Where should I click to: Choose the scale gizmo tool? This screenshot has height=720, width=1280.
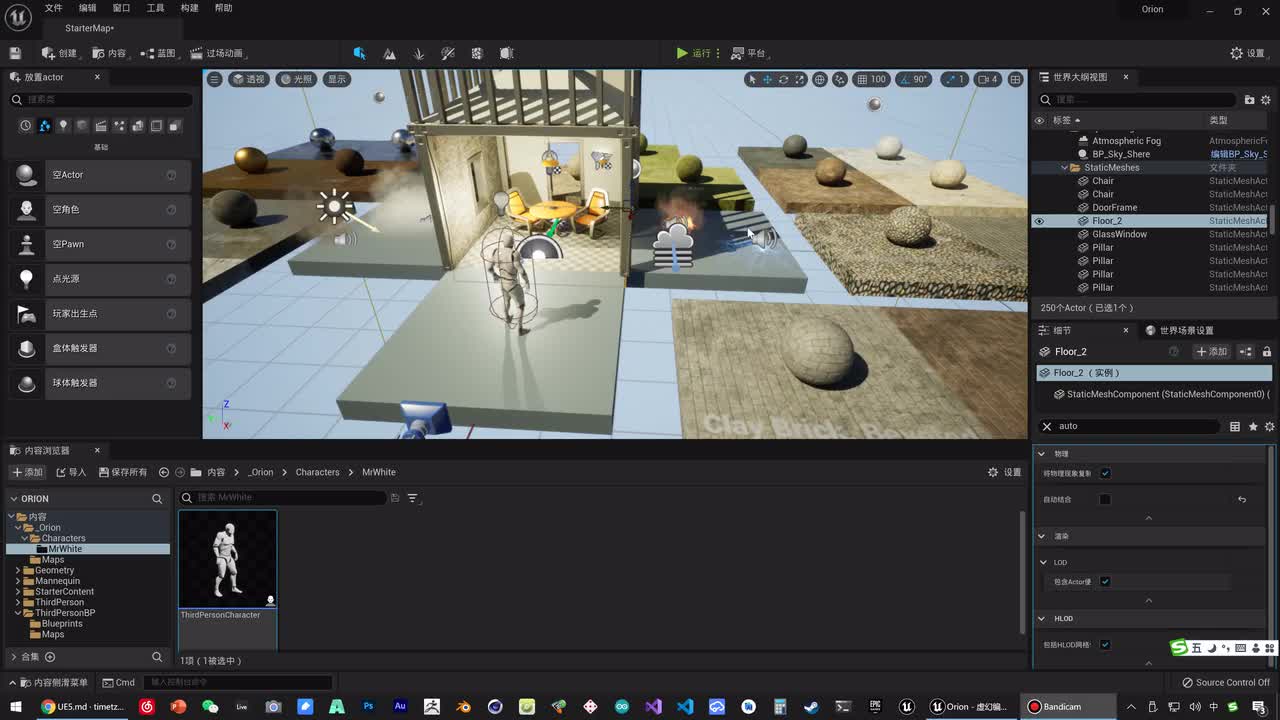click(x=799, y=79)
